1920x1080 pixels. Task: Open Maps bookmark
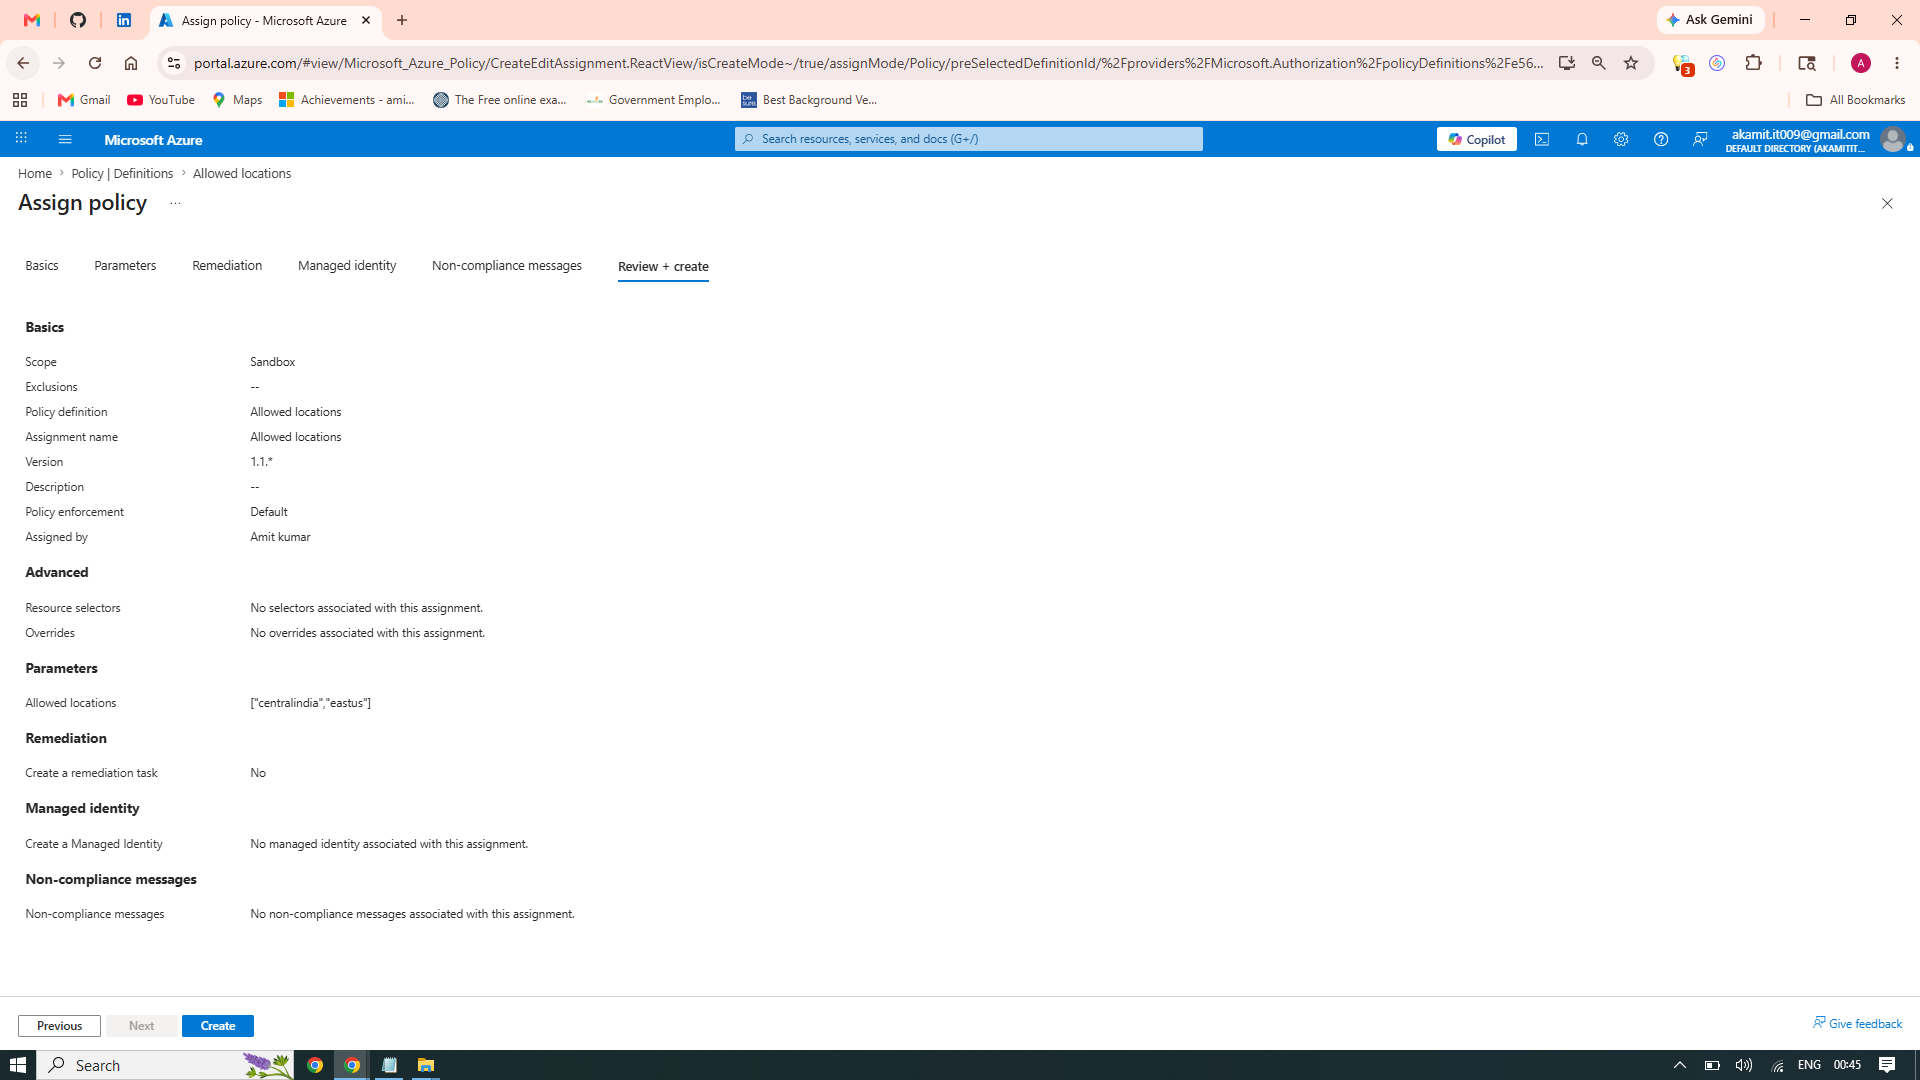(x=237, y=100)
